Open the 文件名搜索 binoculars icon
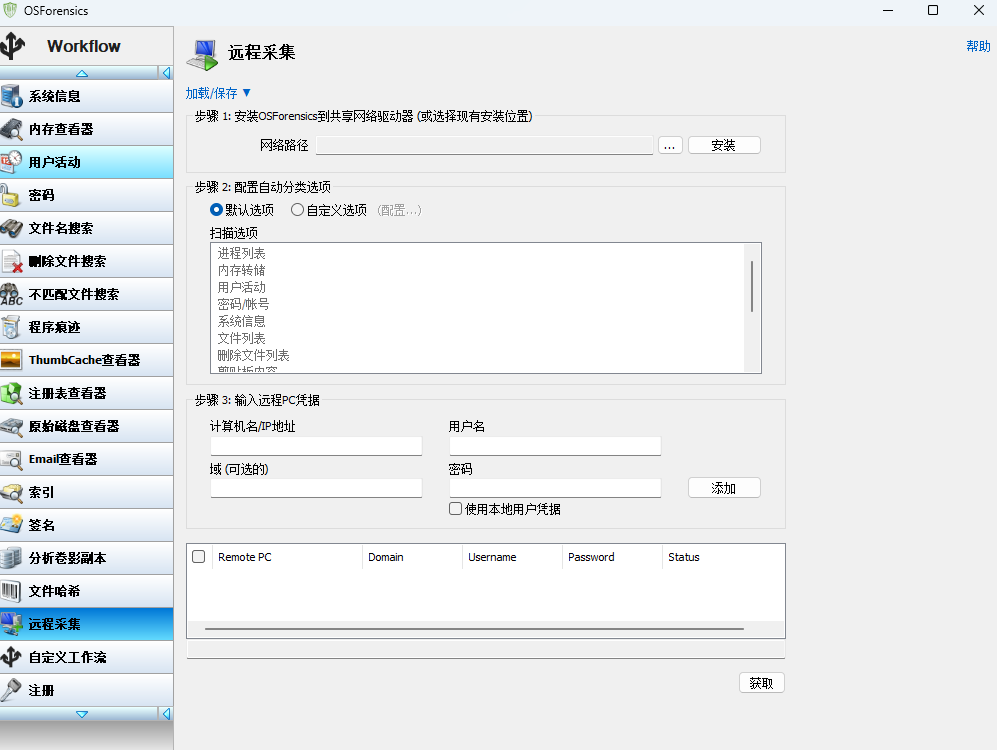Image resolution: width=997 pixels, height=750 pixels. click(11, 228)
